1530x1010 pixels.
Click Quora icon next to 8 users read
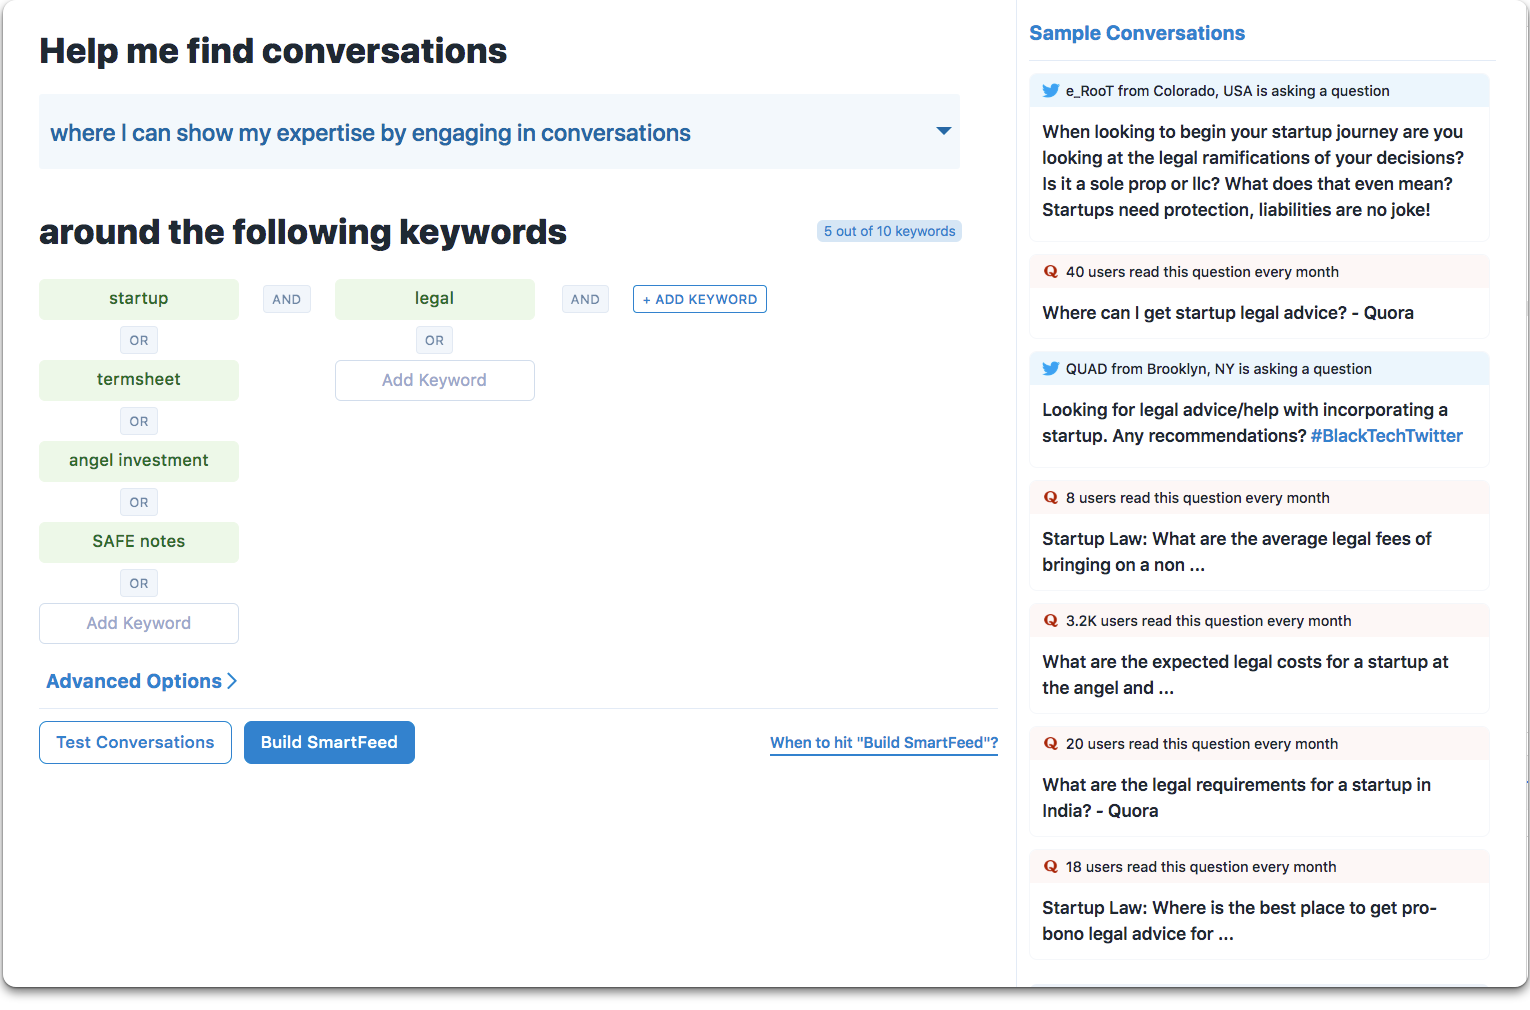(1051, 498)
